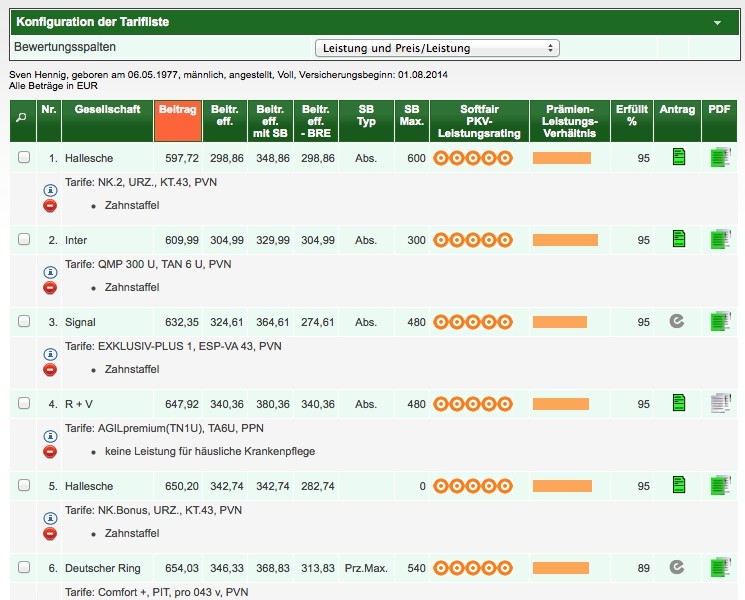Image resolution: width=745 pixels, height=600 pixels.
Task: Click the gray Antrag icon for Signal
Action: pos(677,321)
